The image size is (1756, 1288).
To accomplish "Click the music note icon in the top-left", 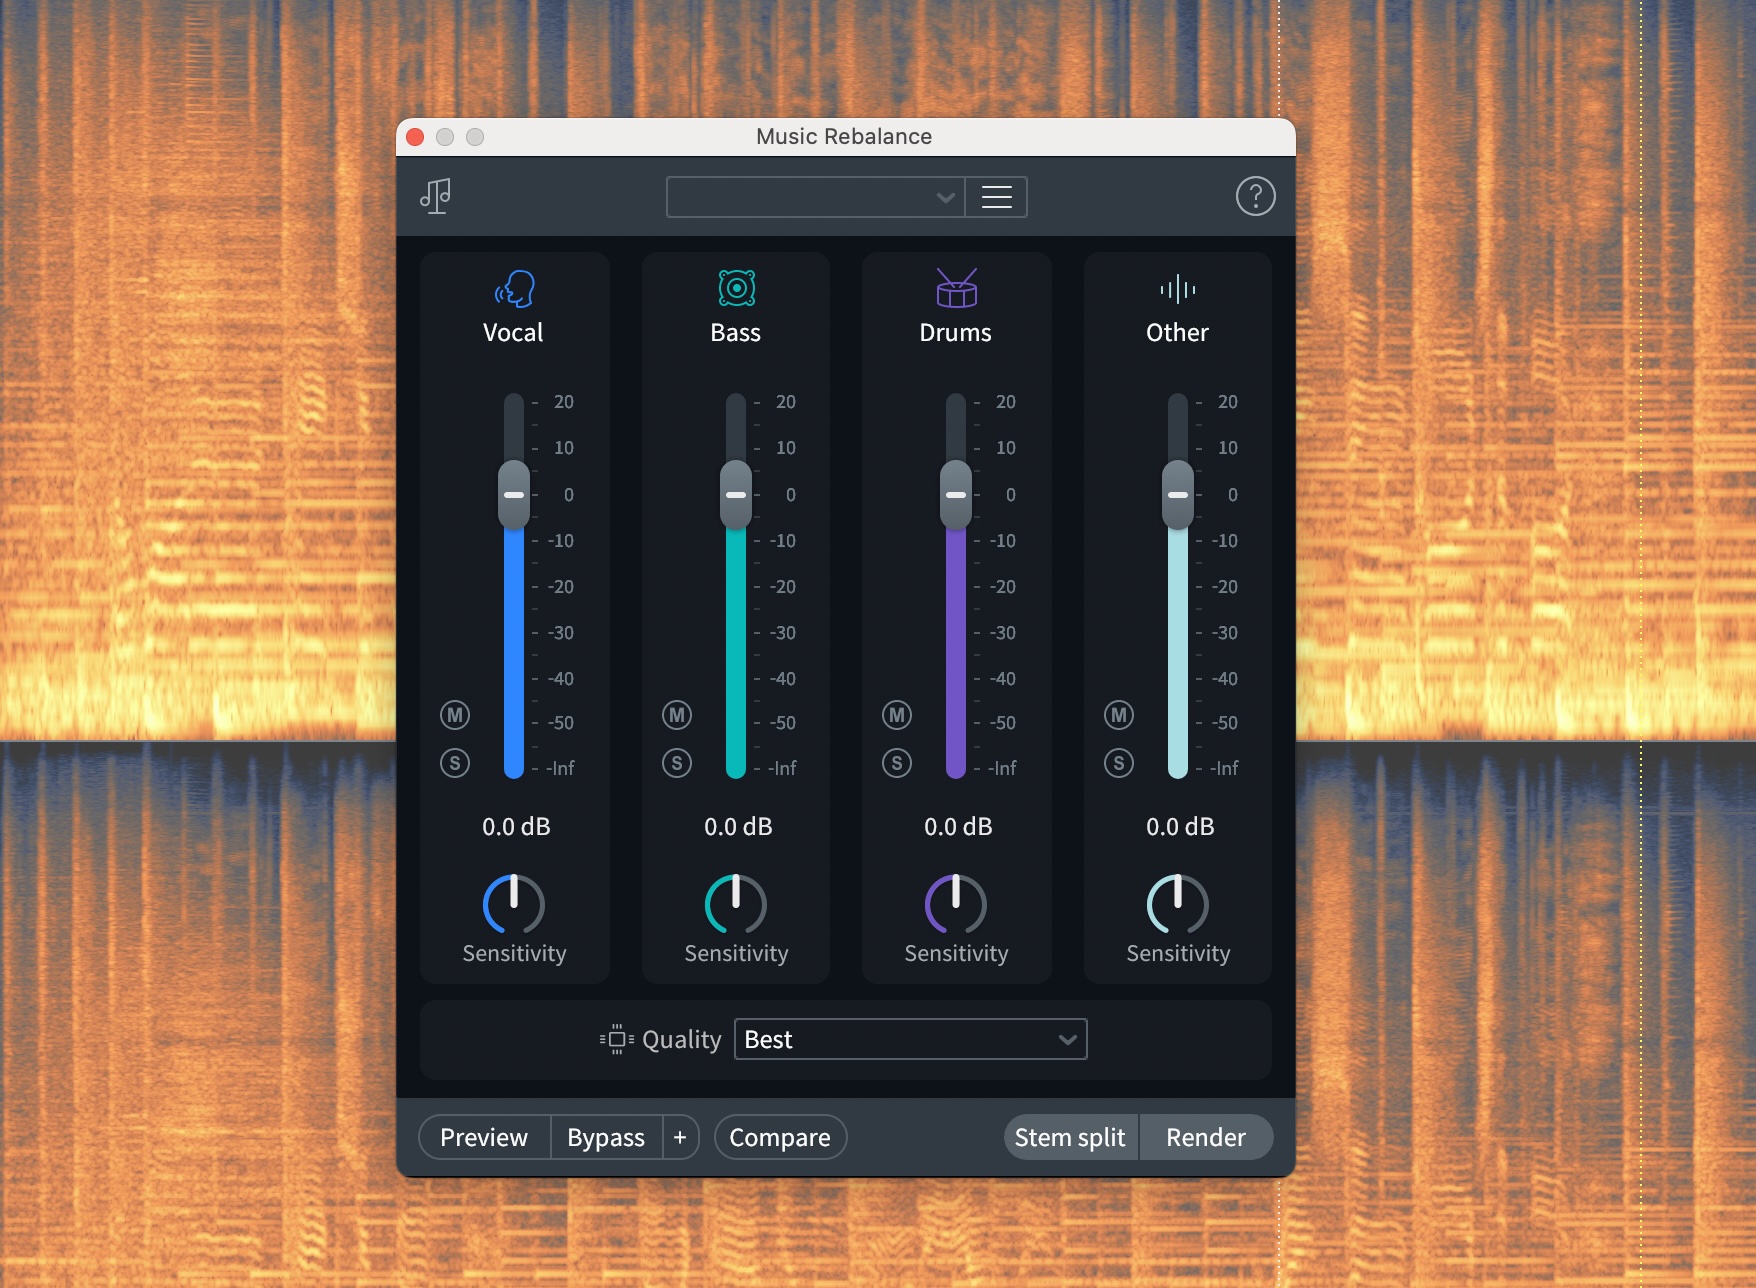I will point(436,196).
